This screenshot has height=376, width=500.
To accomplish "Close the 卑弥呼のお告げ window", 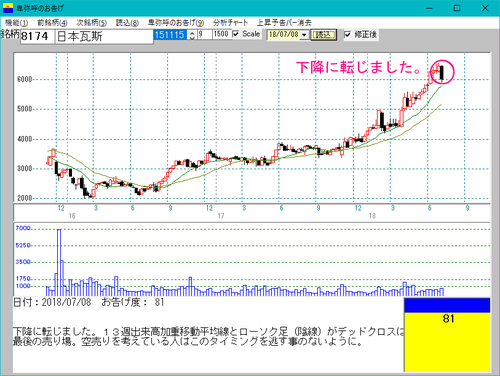I will pos(485,8).
